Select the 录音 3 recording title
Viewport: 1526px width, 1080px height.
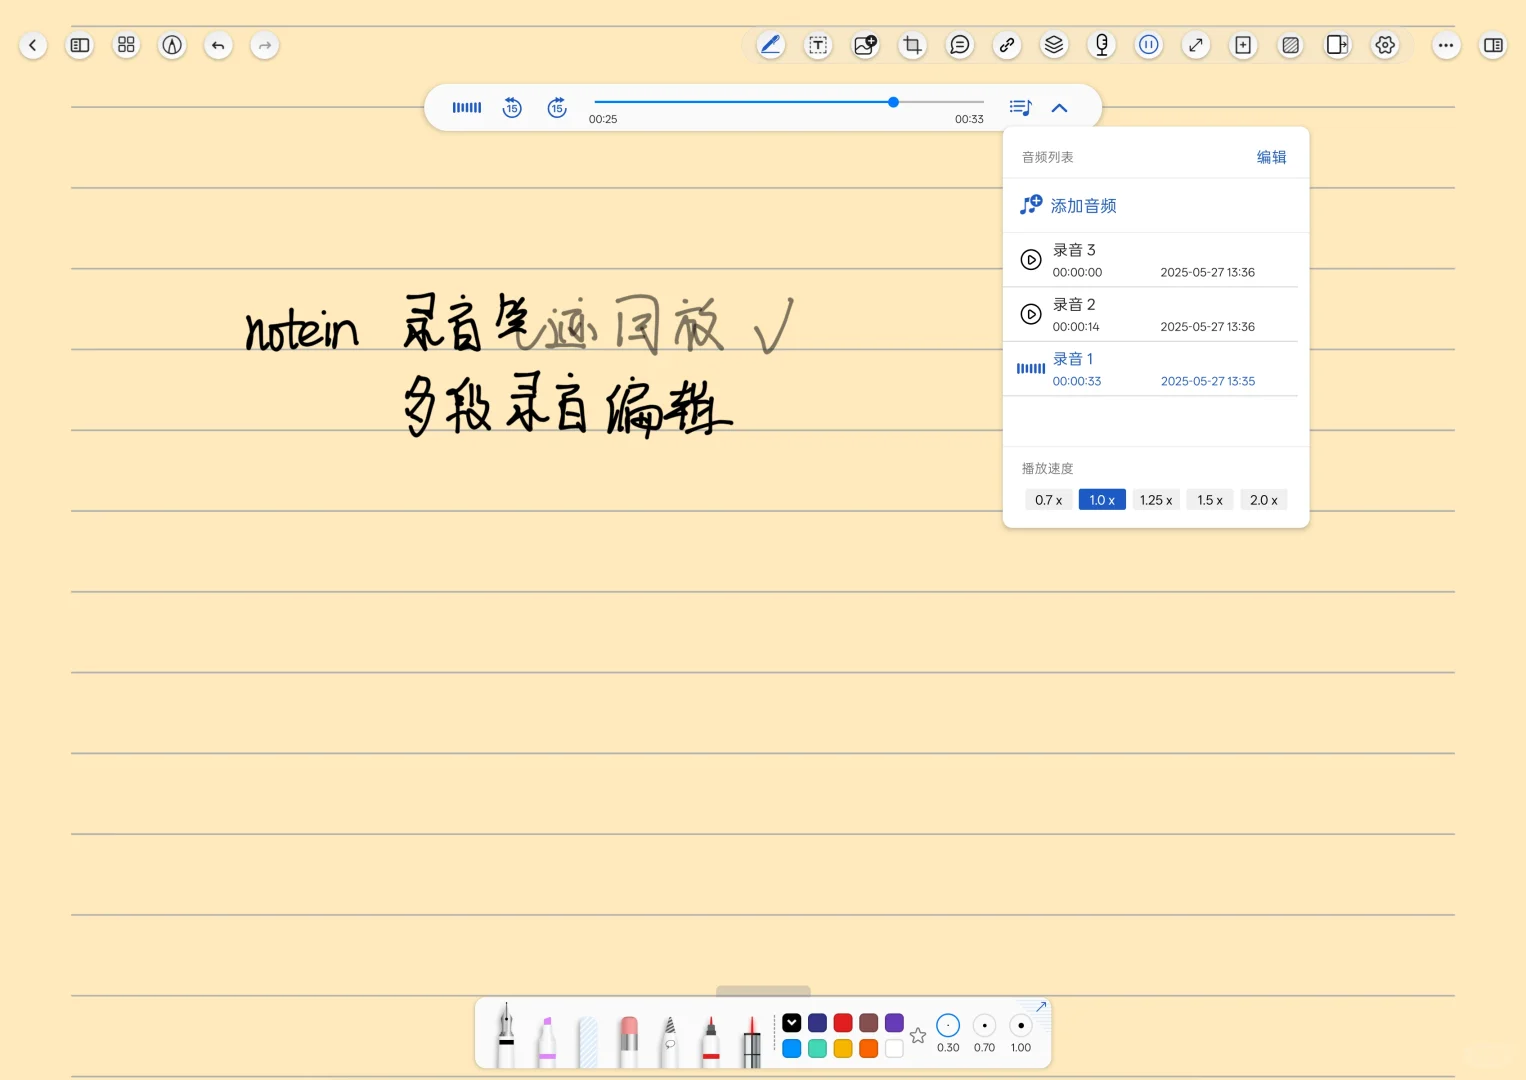(x=1074, y=250)
